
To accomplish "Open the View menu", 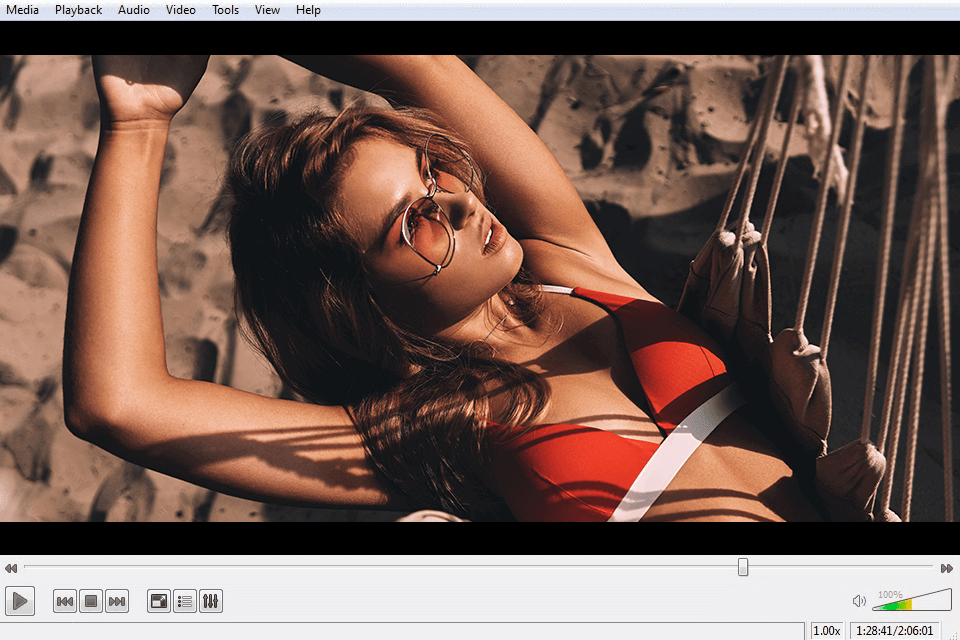I will point(267,10).
